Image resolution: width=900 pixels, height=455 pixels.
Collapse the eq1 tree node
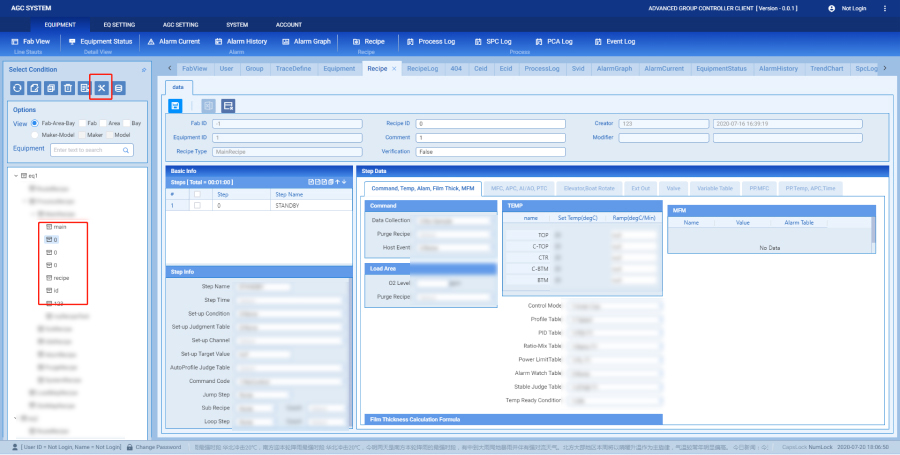tap(16, 175)
